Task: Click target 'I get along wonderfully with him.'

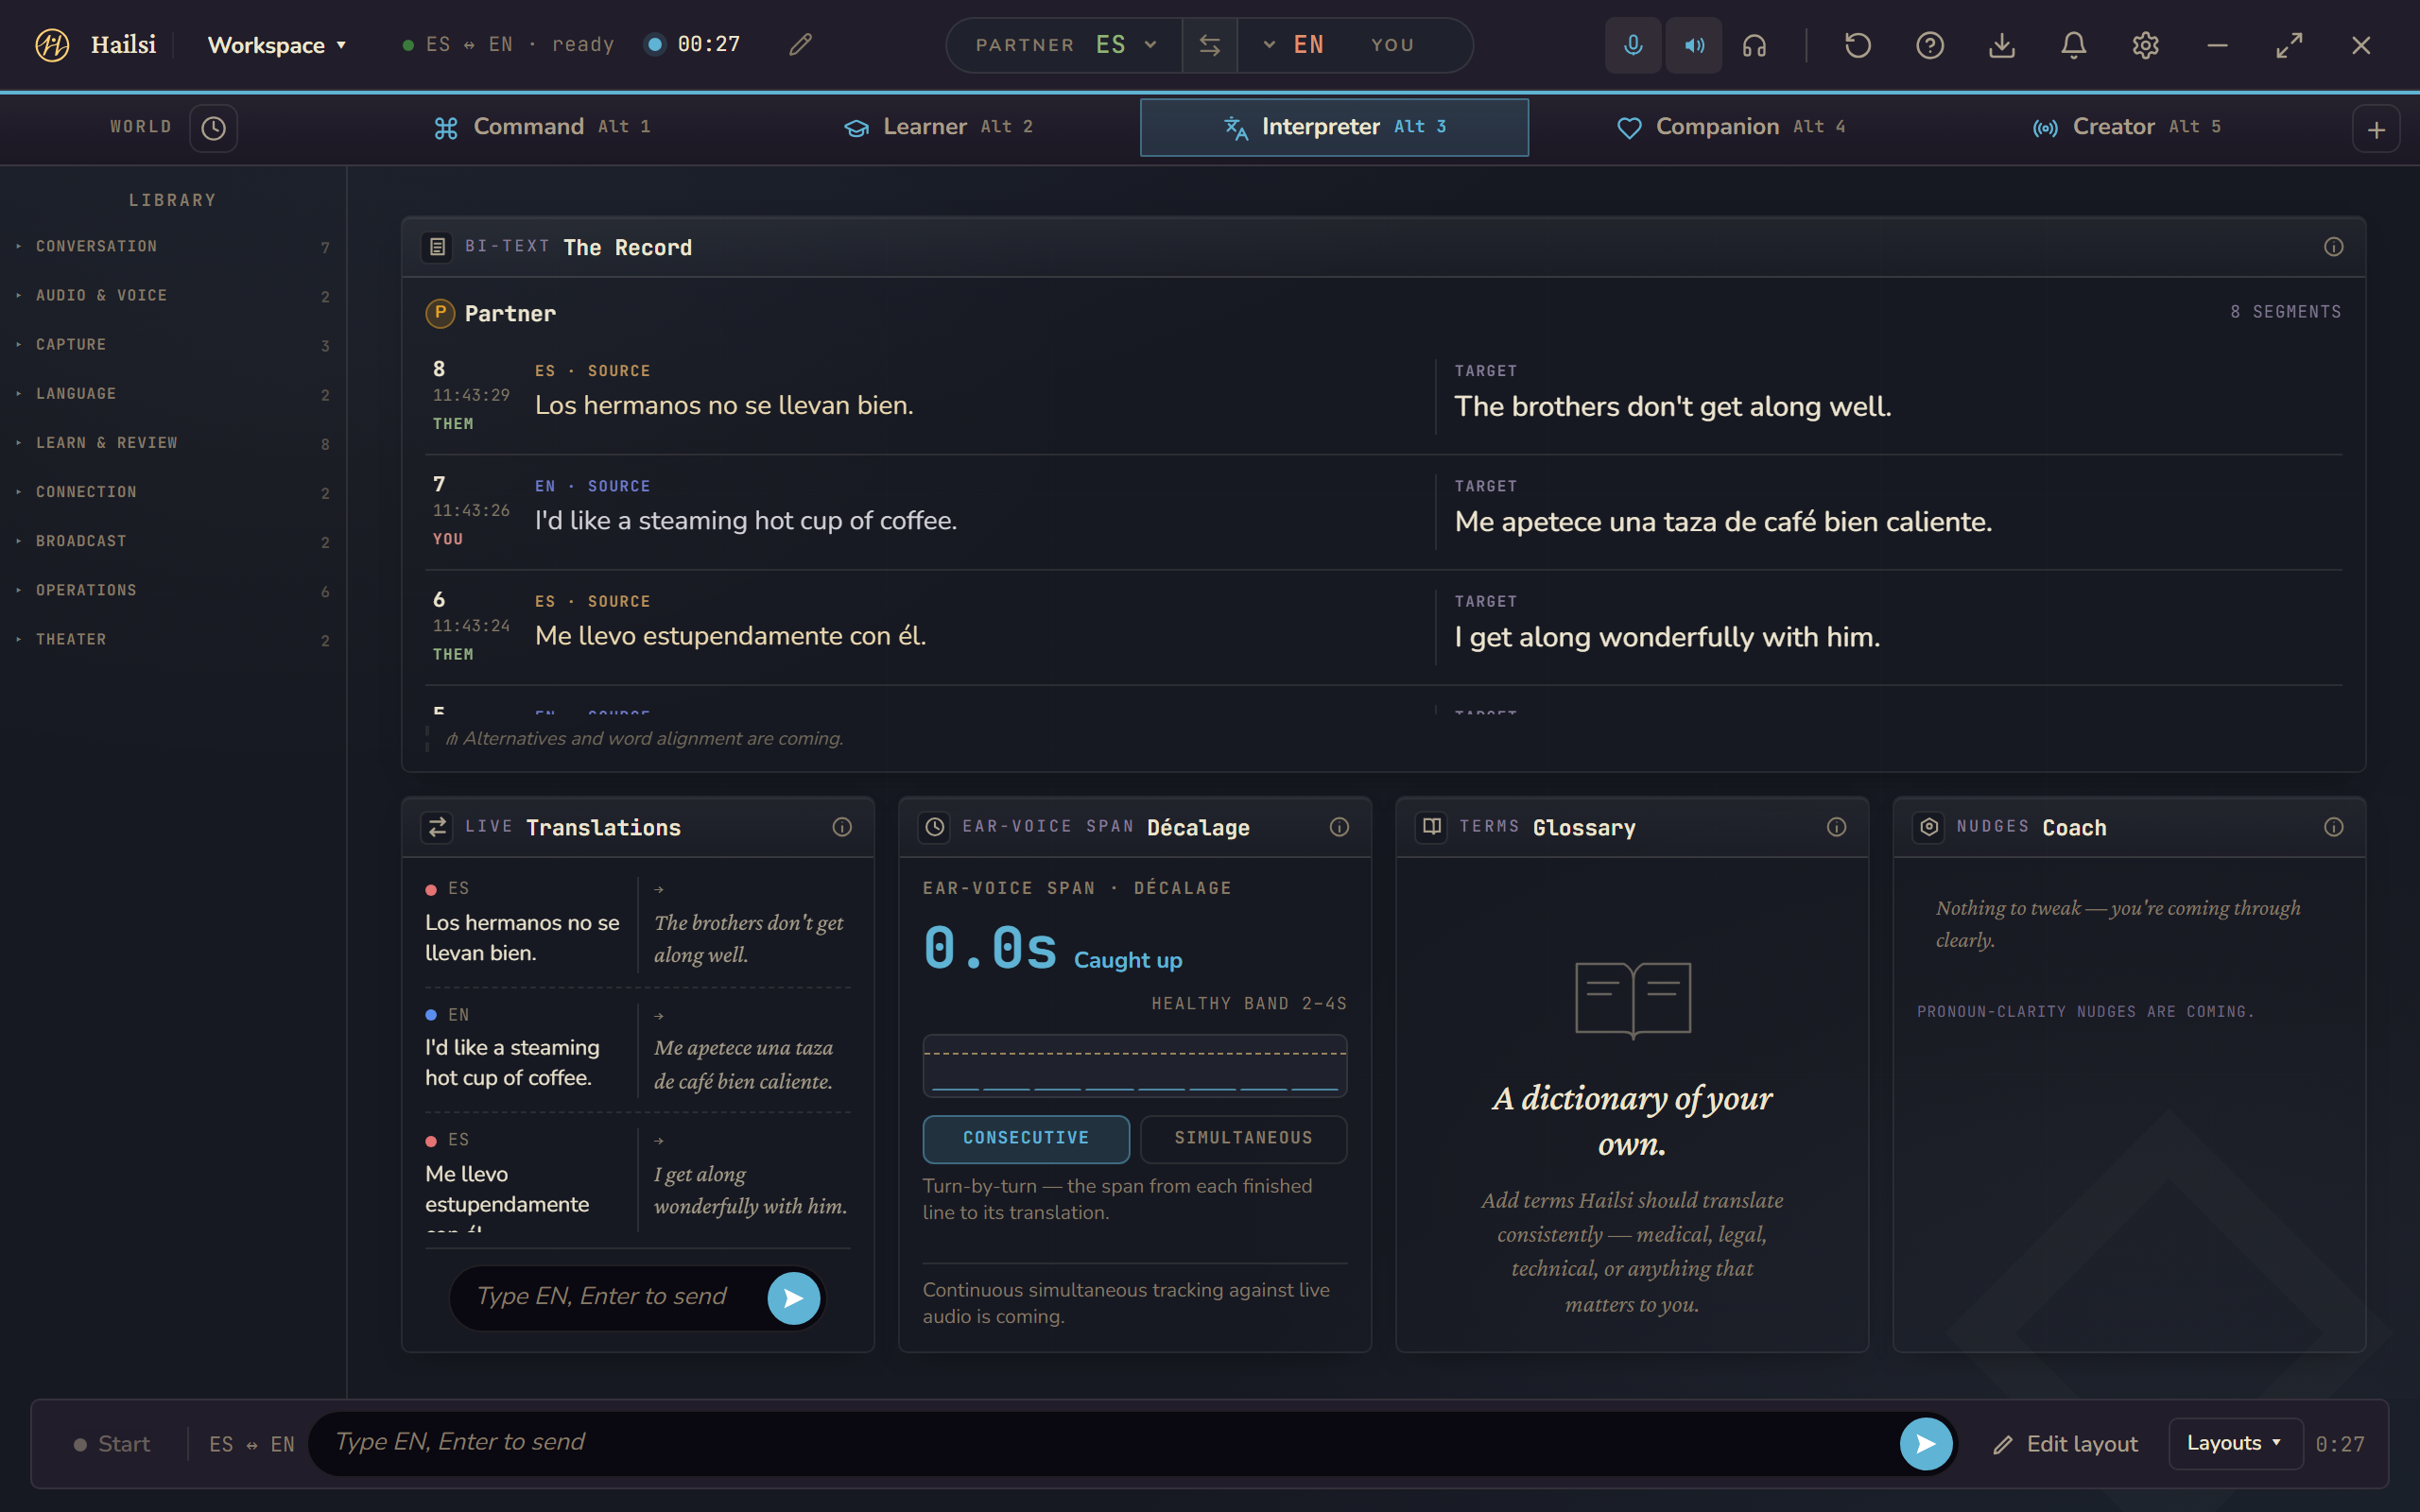Action: pyautogui.click(x=1667, y=637)
